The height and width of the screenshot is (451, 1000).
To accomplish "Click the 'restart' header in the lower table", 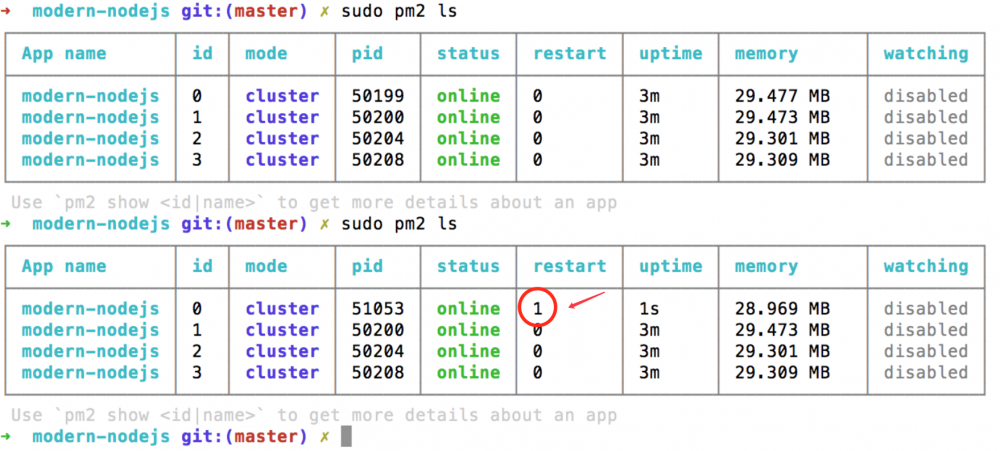I will pos(570,266).
